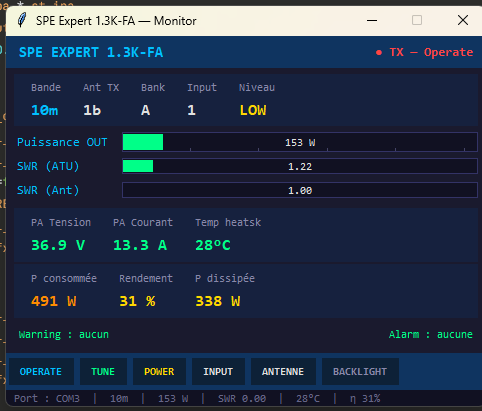This screenshot has width=482, height=411.
Task: Click the P dissipée value "338 W"
Action: point(218,301)
